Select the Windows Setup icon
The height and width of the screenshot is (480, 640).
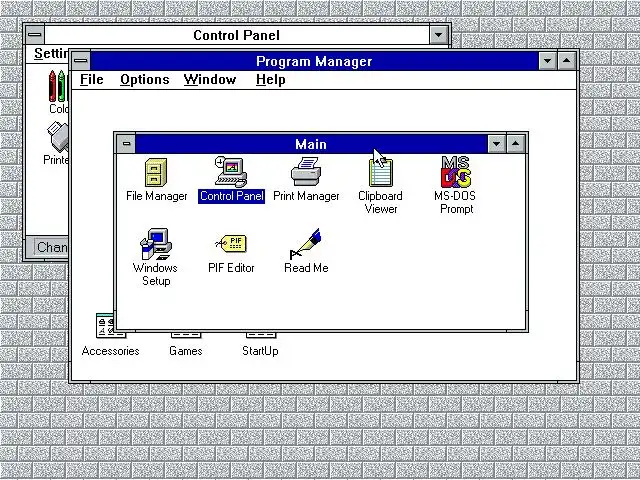pos(156,257)
